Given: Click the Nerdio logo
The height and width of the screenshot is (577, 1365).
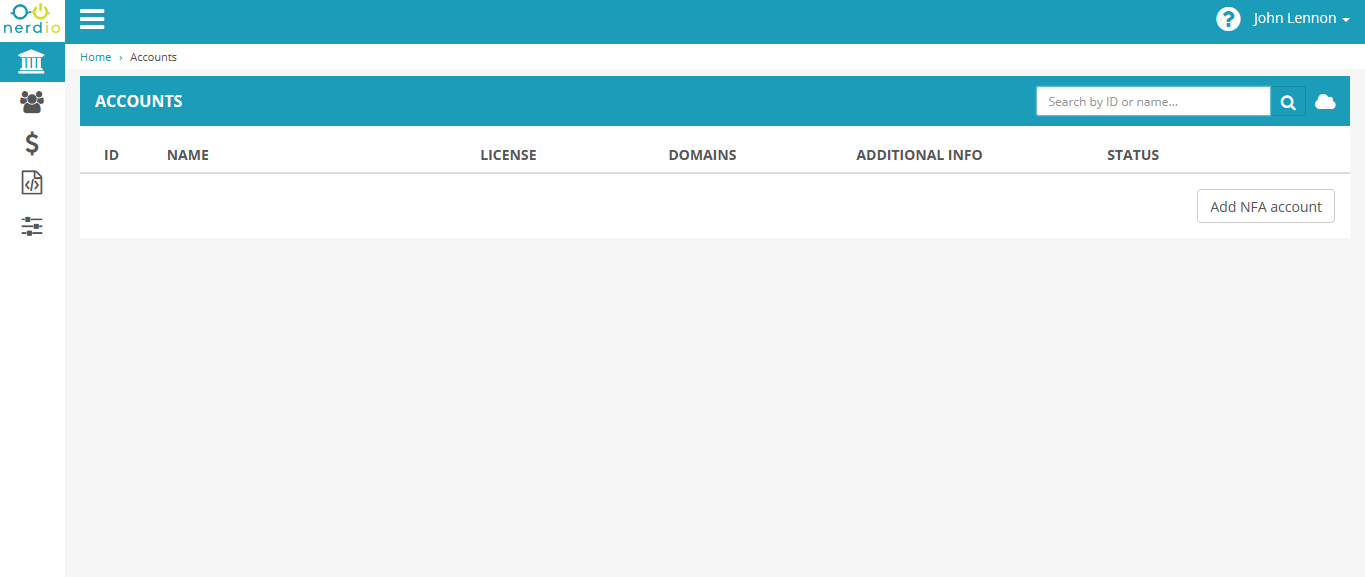Looking at the screenshot, I should pyautogui.click(x=32, y=19).
